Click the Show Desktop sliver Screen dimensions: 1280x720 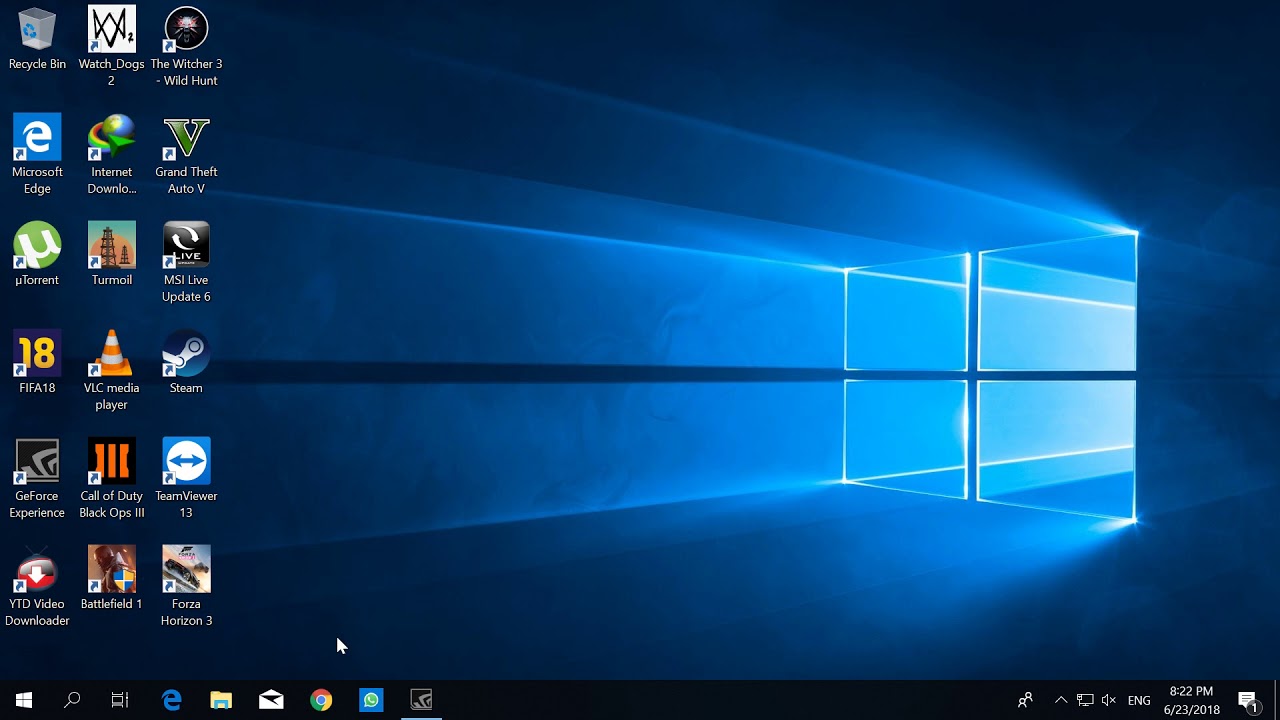[1277, 700]
